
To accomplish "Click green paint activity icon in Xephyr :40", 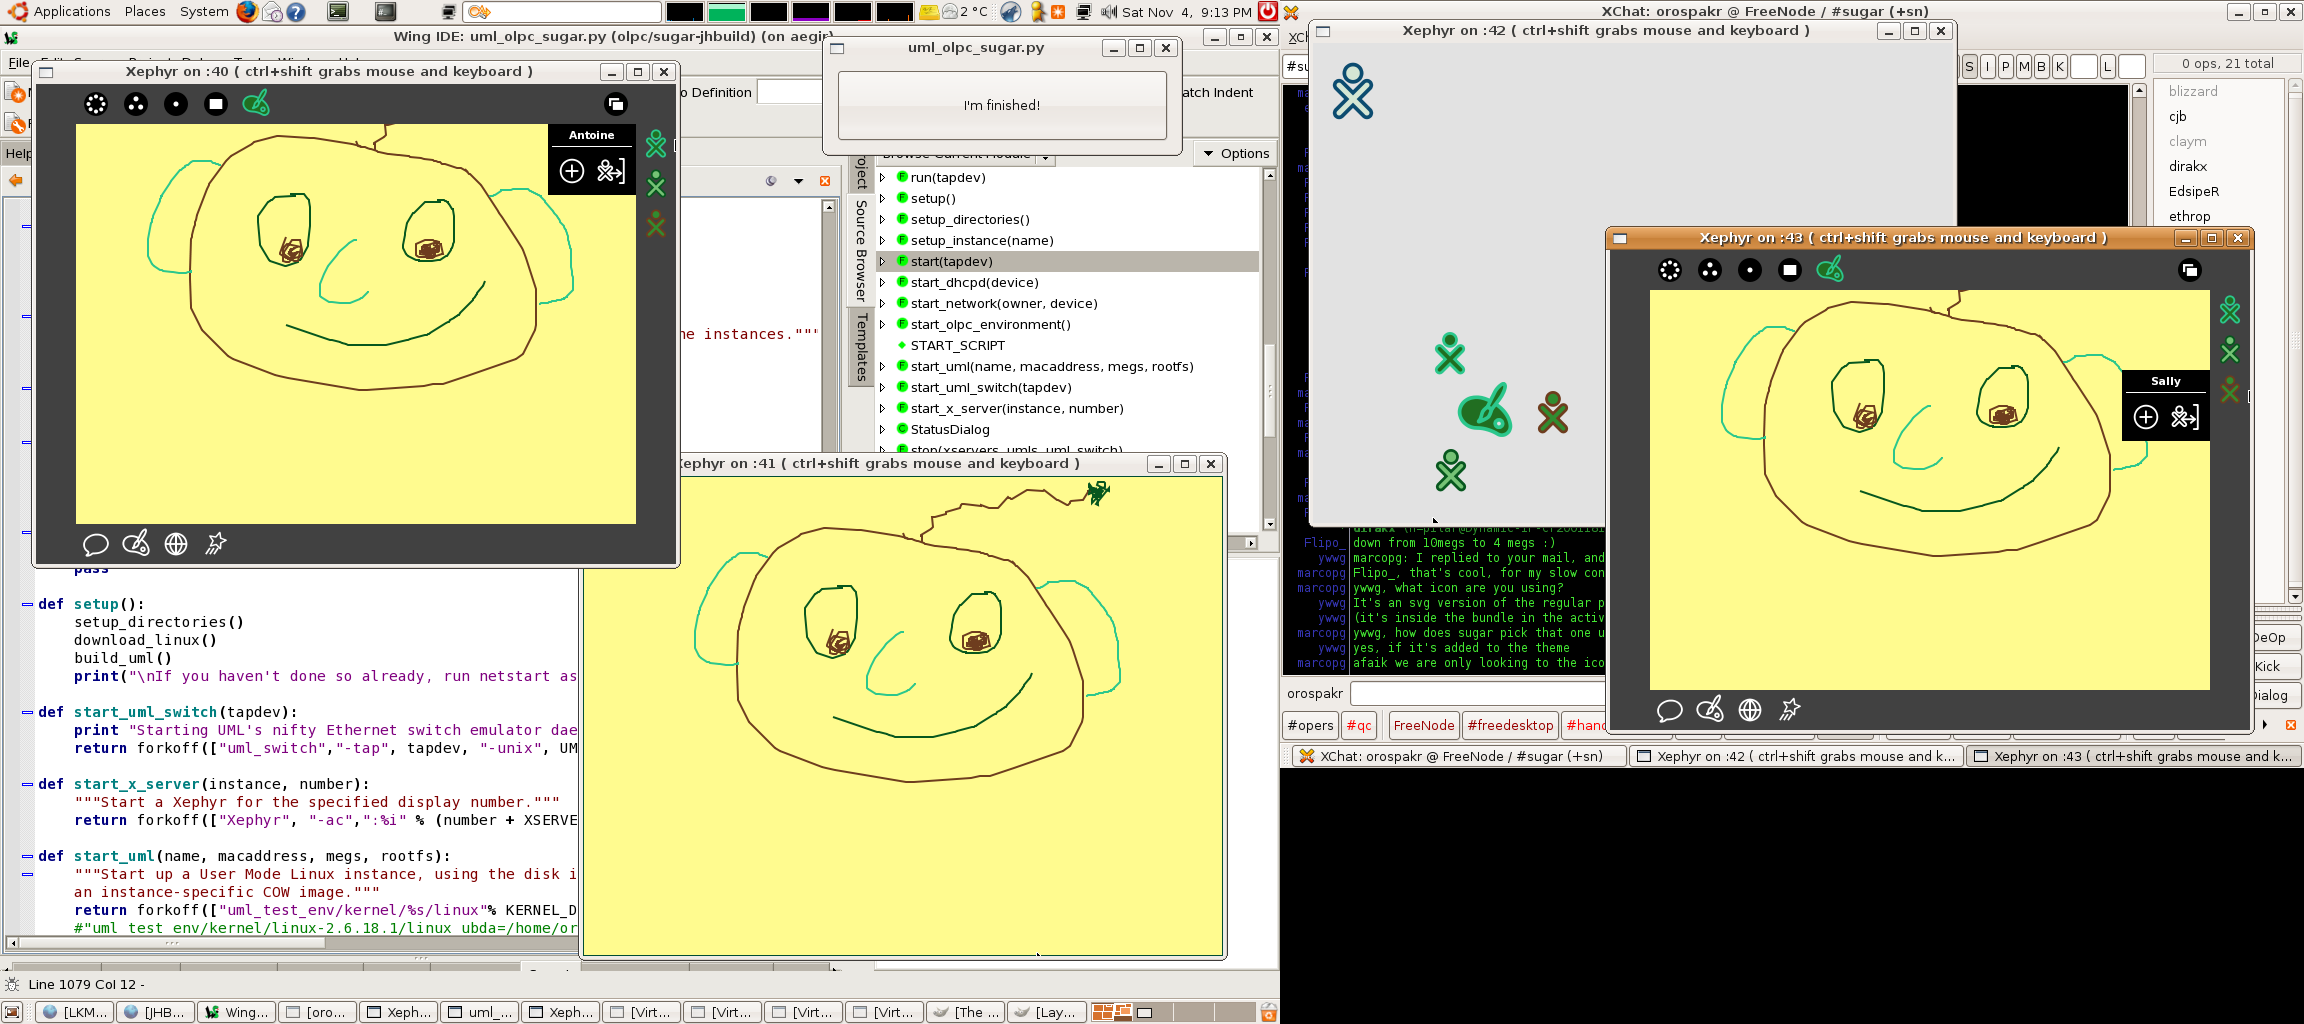I will (256, 103).
